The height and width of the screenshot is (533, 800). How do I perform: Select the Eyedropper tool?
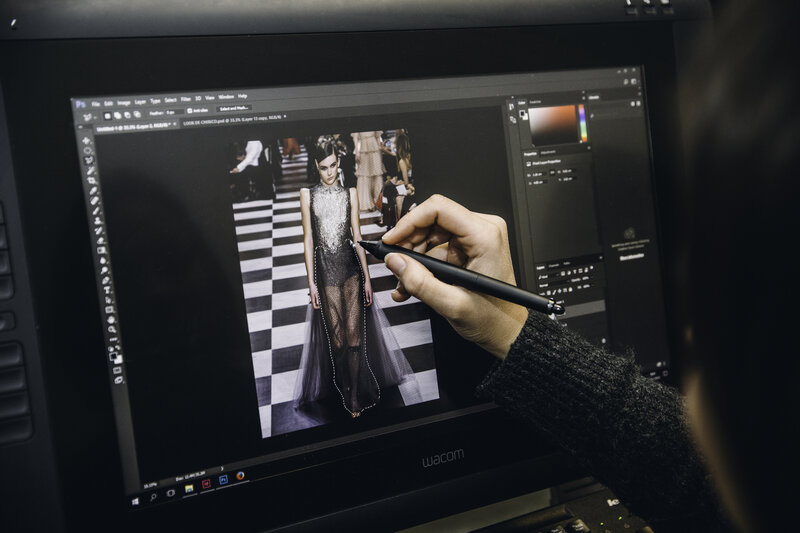click(93, 190)
